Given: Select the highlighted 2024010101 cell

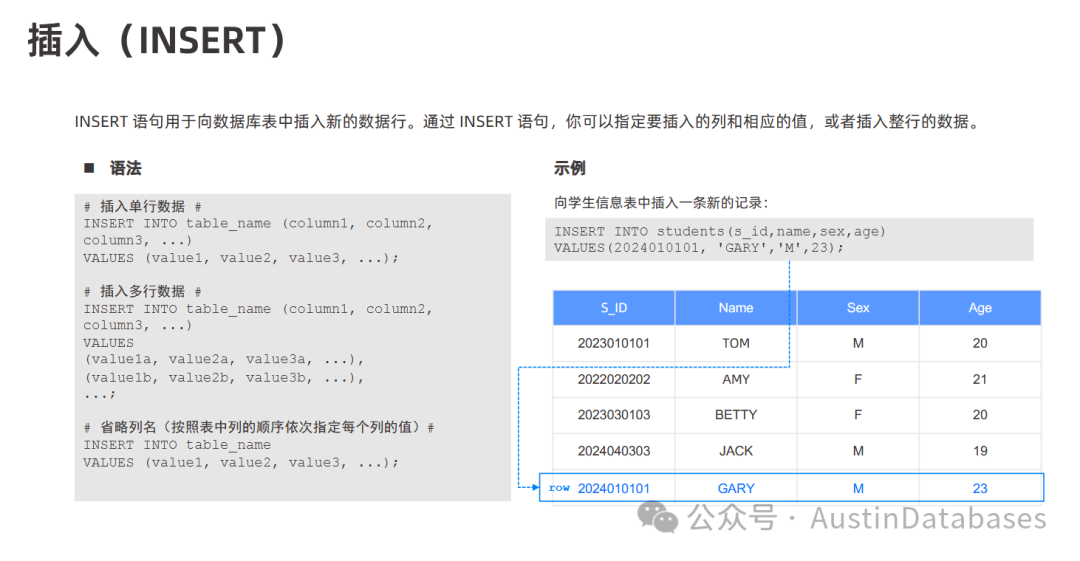Looking at the screenshot, I should (614, 488).
